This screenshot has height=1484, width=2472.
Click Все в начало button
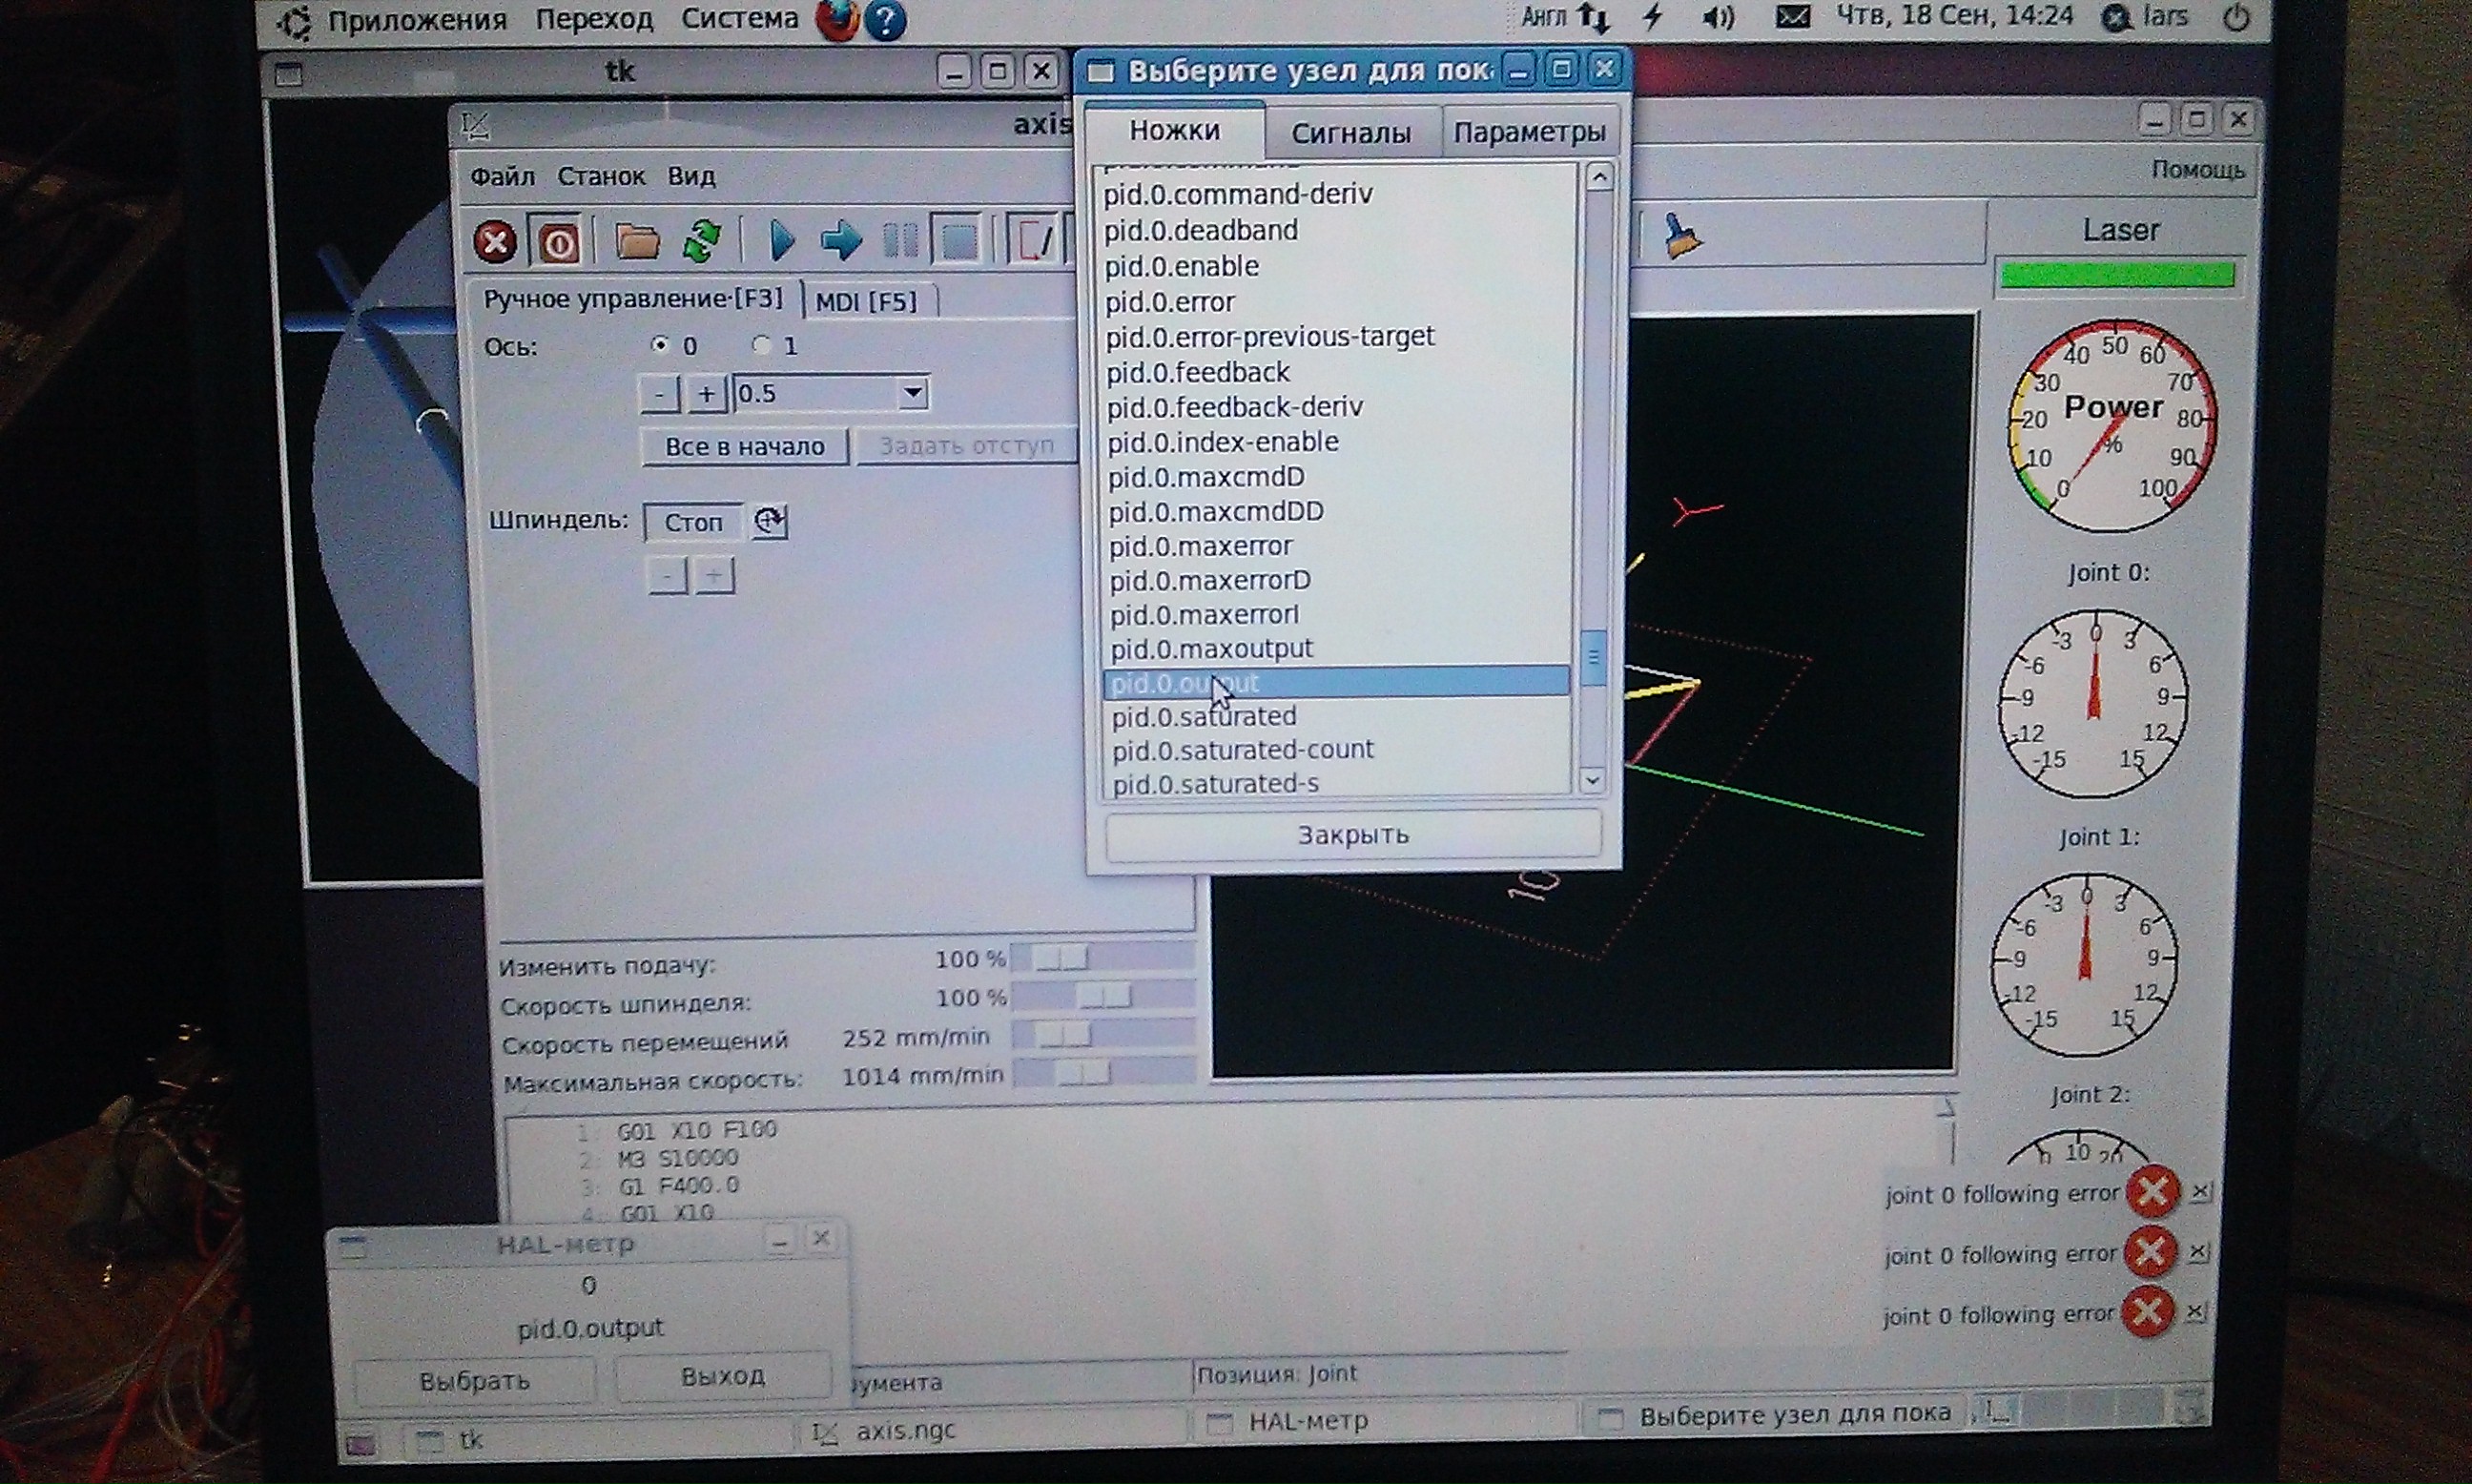(745, 446)
